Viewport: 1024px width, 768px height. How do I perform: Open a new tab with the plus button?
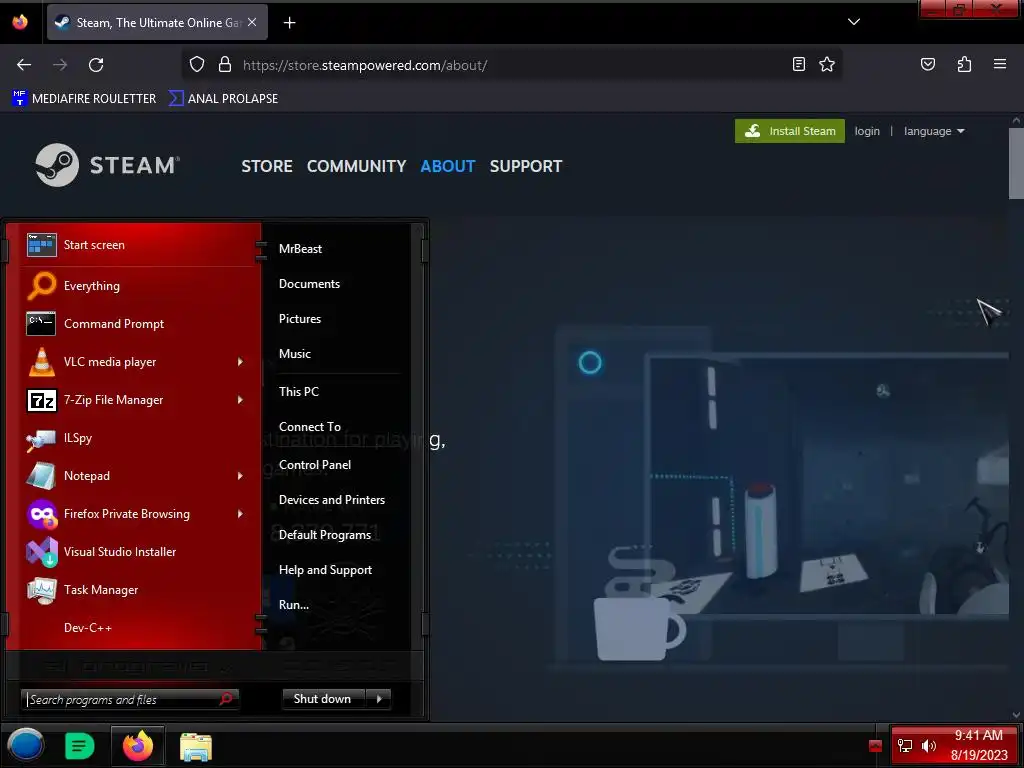[x=289, y=23]
